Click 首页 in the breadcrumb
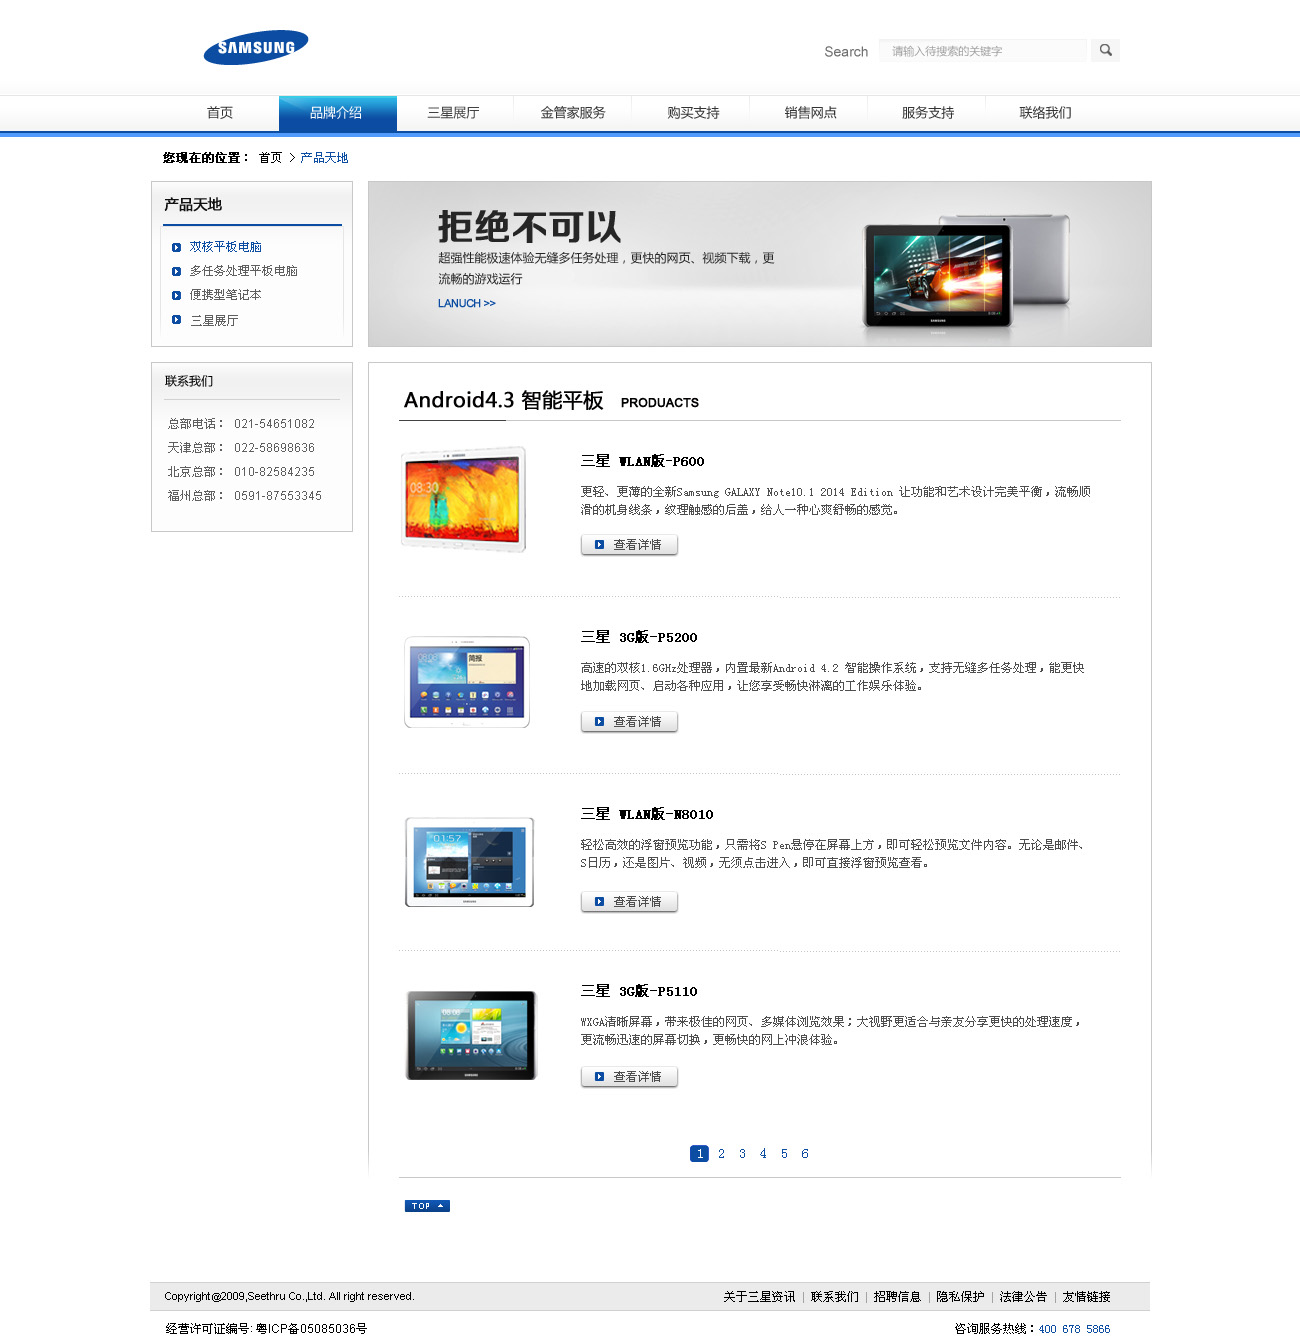The height and width of the screenshot is (1340, 1300). (x=270, y=158)
